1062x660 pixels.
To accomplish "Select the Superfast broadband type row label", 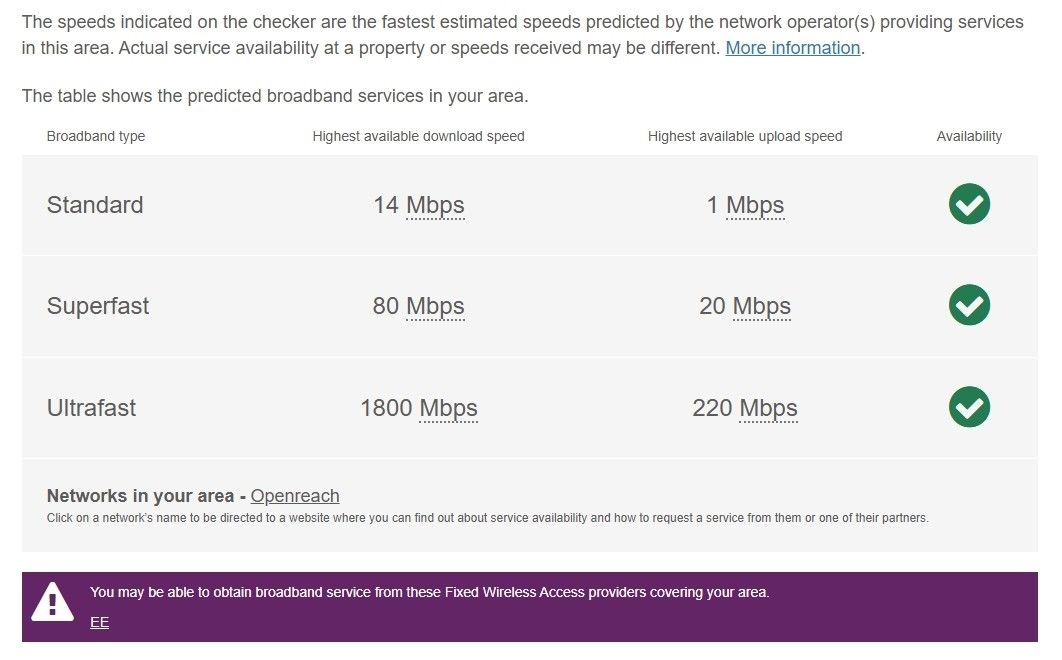I will click(x=98, y=306).
